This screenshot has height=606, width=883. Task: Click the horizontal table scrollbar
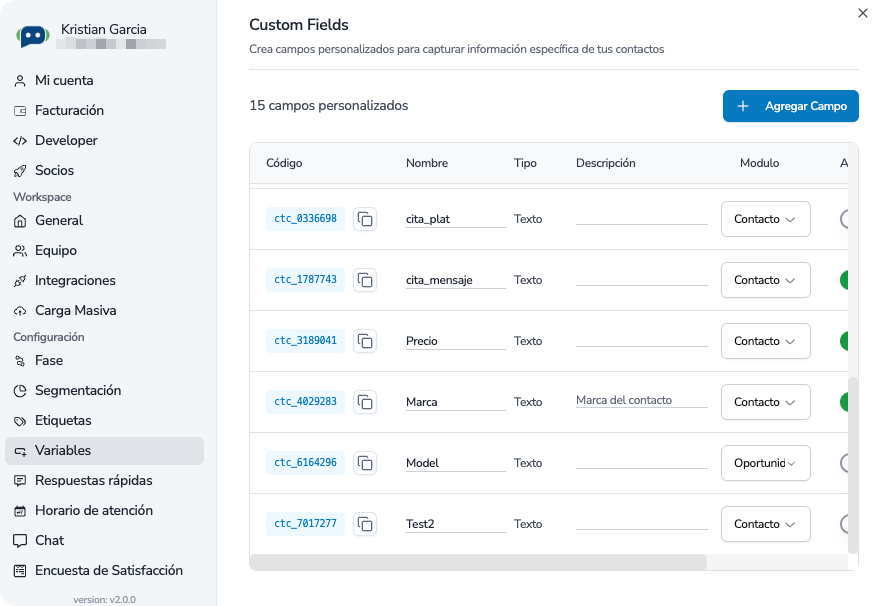(478, 562)
